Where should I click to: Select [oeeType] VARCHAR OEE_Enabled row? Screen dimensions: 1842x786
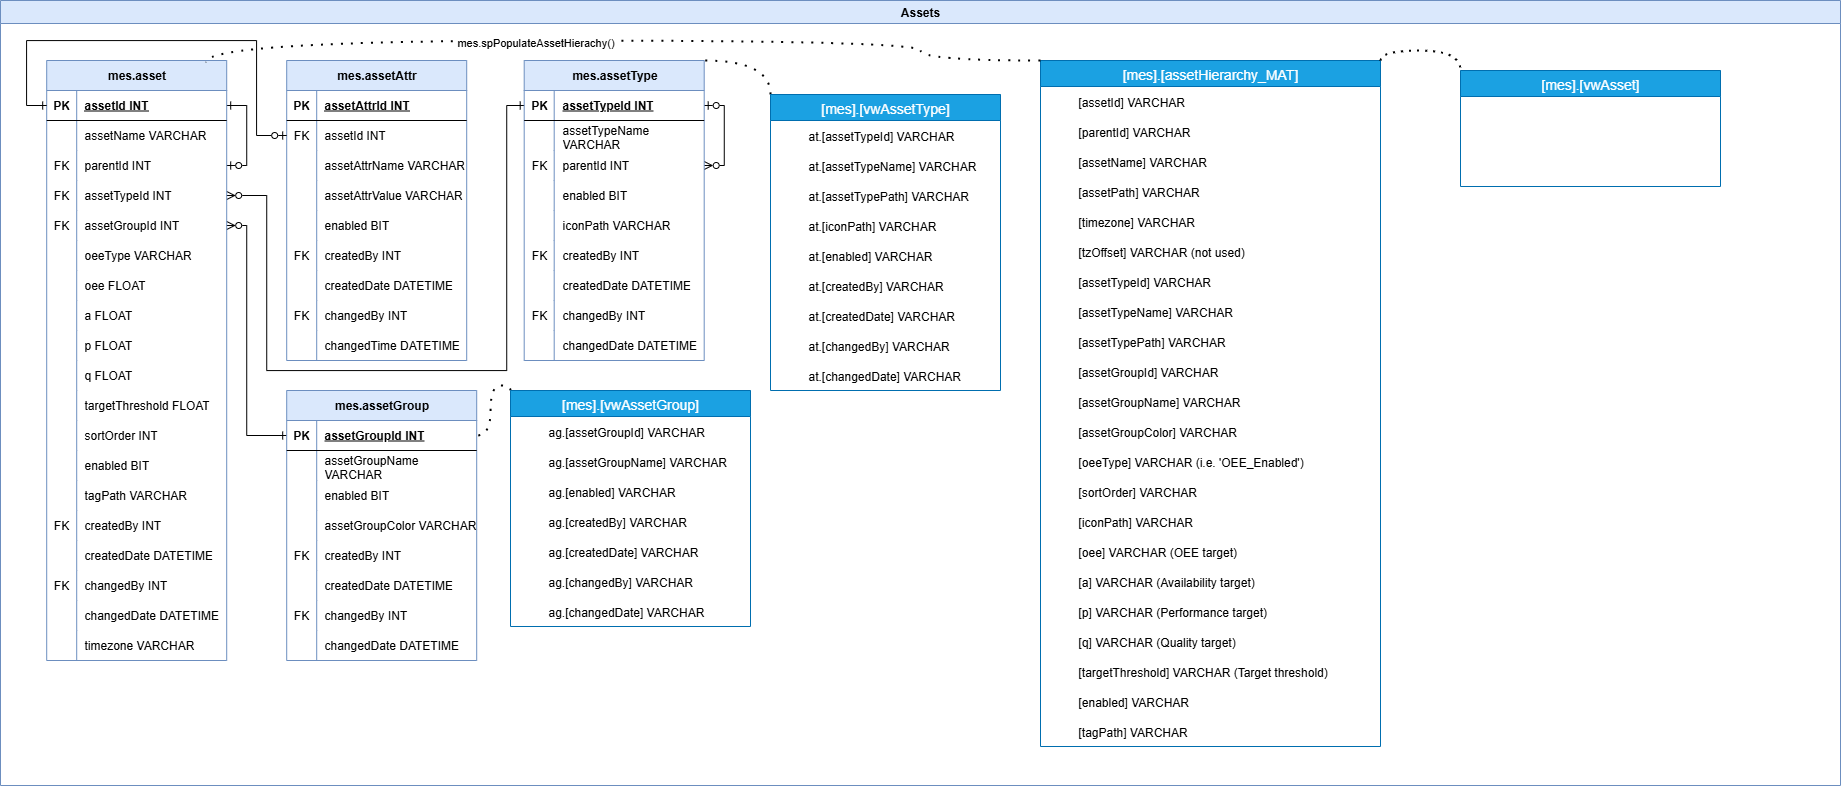tap(1210, 463)
